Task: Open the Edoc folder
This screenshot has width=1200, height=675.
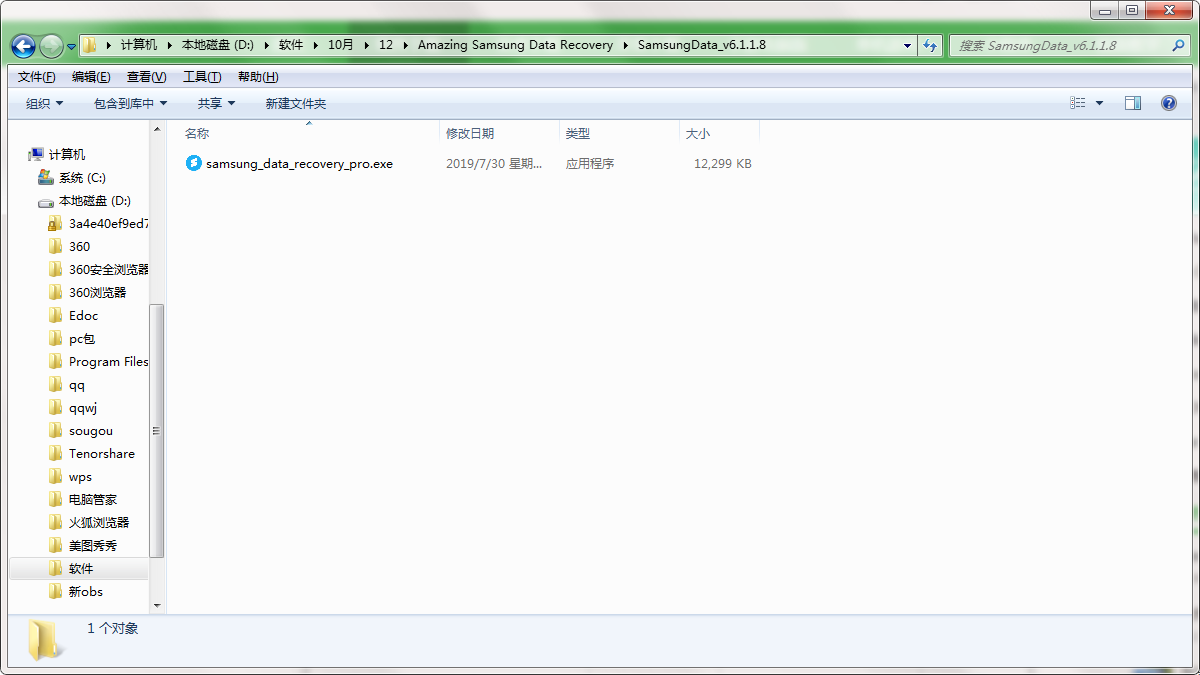Action: pos(83,315)
